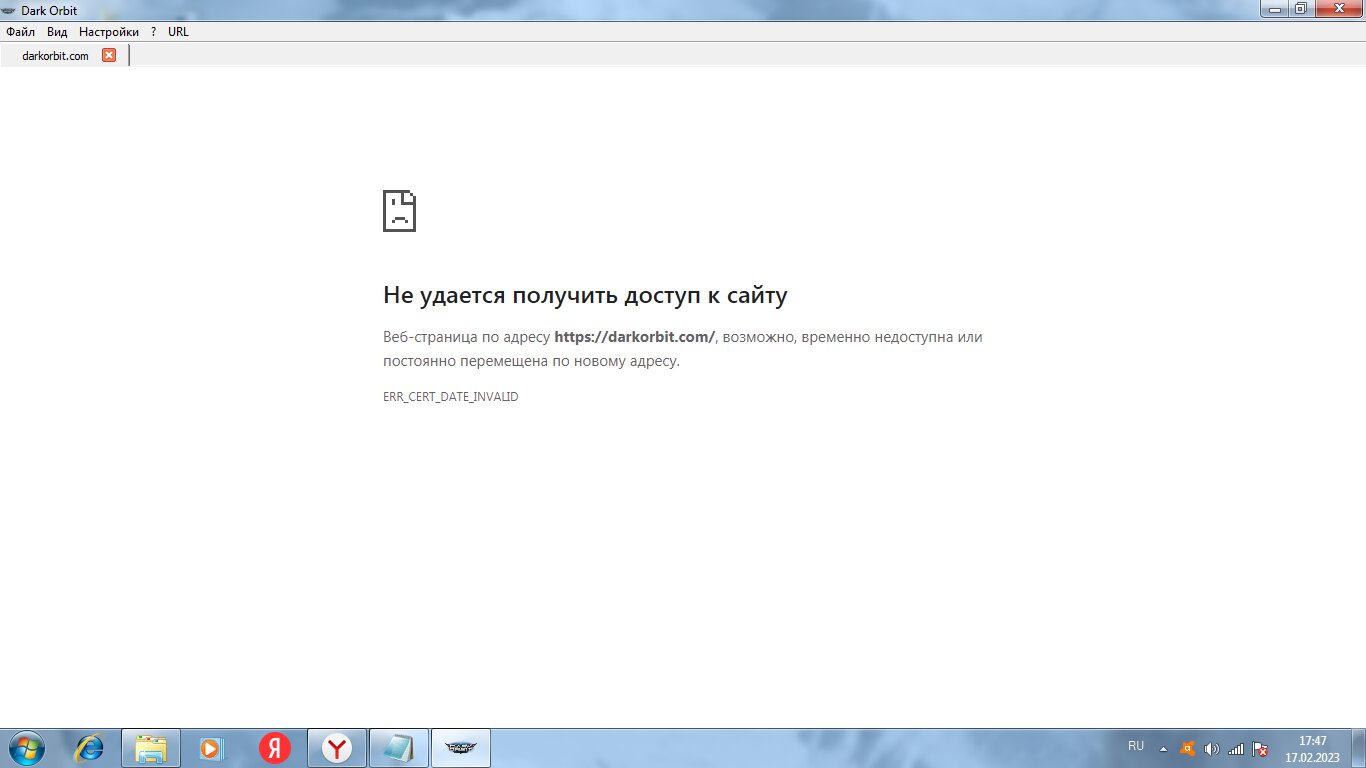Open the Avast antivirus tray icon
The width and height of the screenshot is (1366, 768).
click(1187, 748)
